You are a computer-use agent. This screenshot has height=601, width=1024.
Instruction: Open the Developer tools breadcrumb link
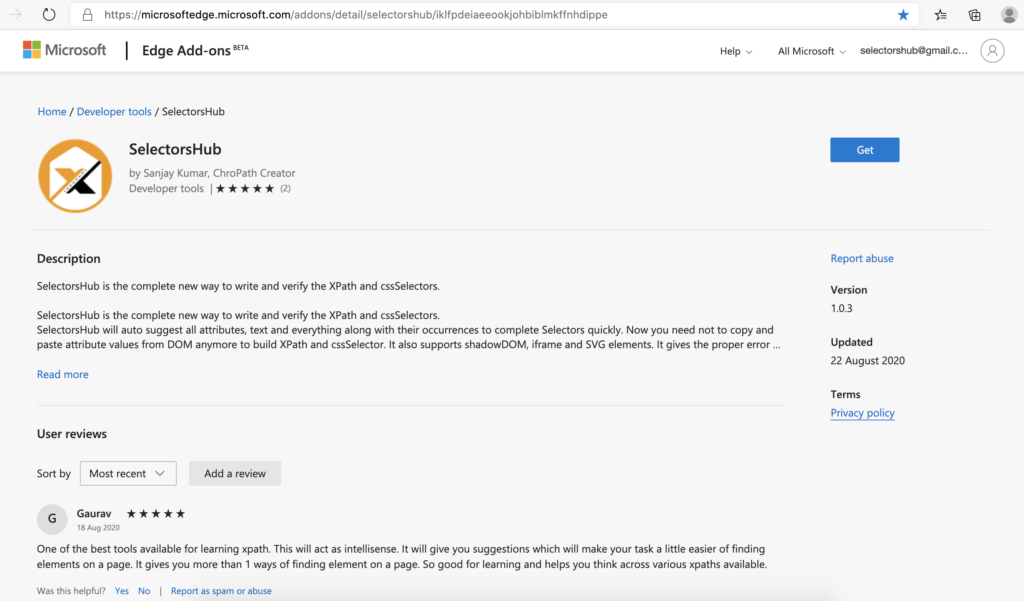click(x=114, y=111)
